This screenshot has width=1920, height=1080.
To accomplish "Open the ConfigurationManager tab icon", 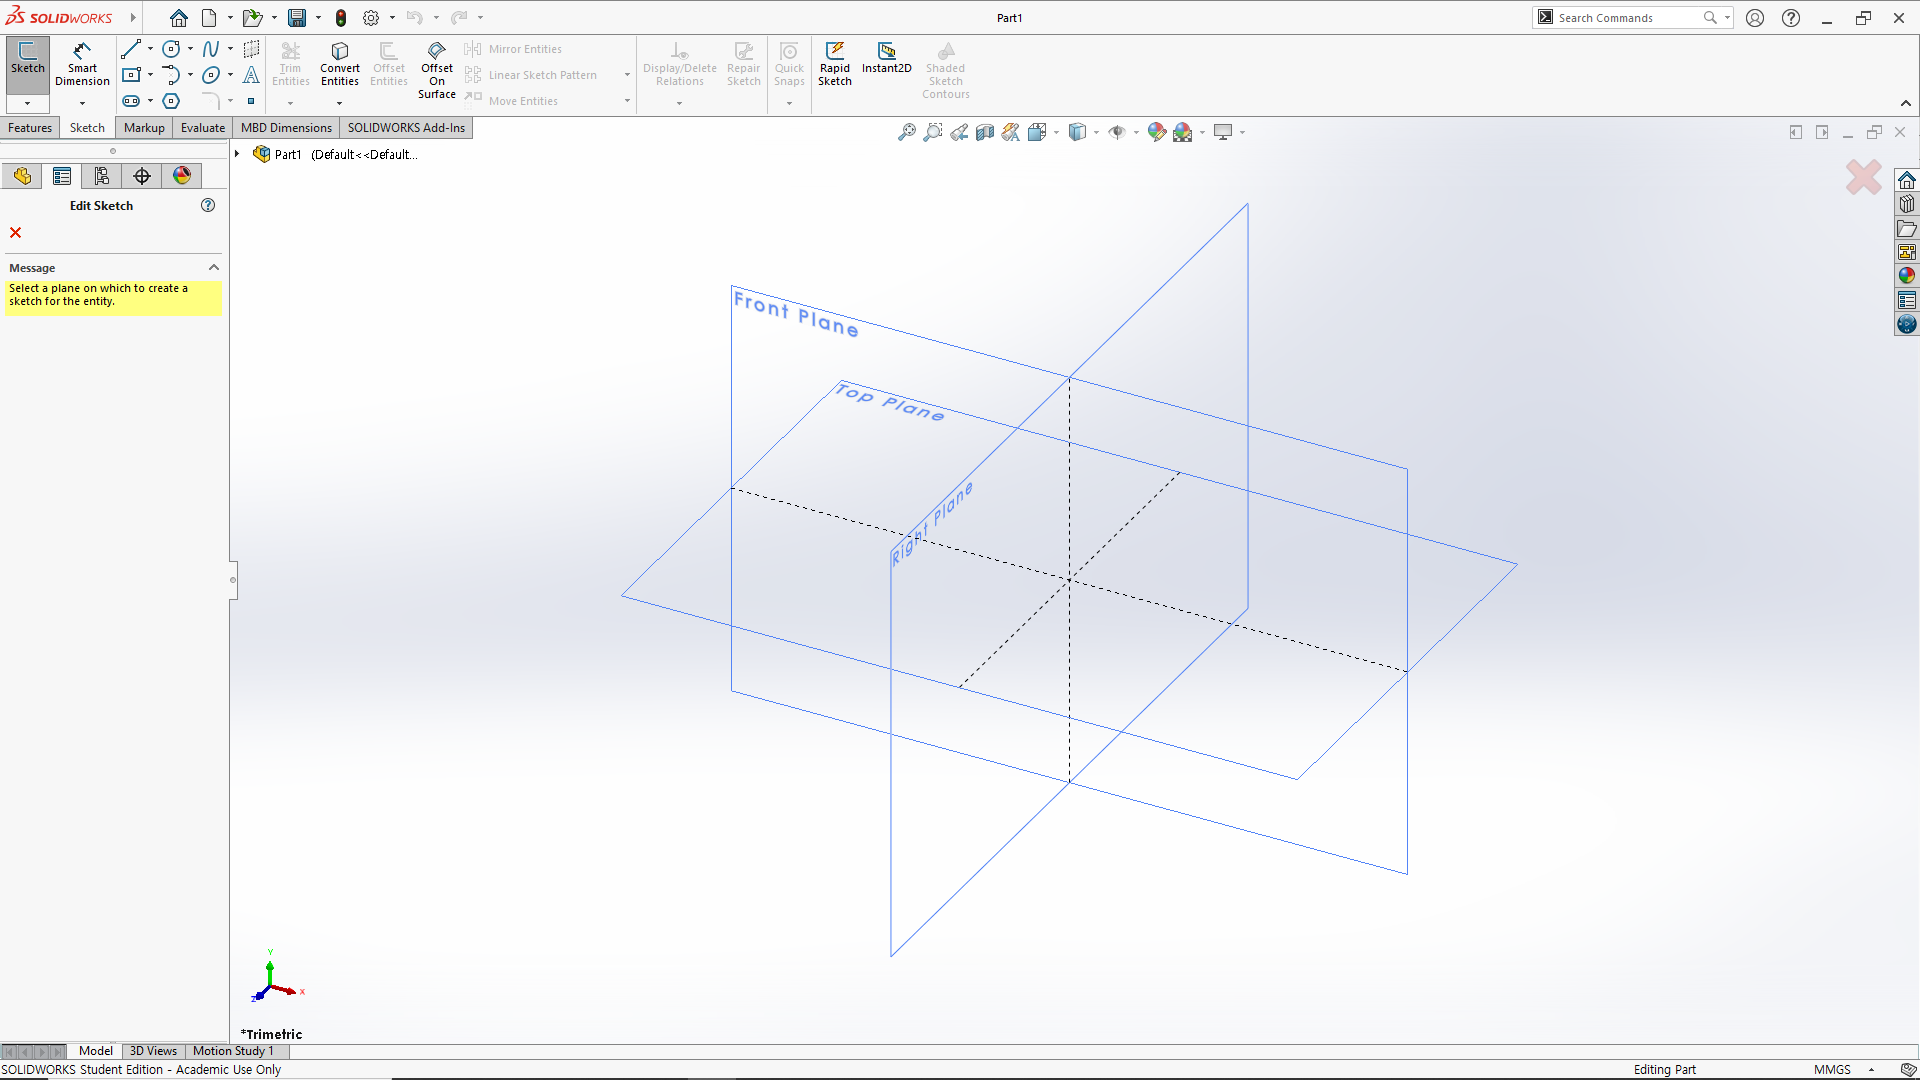I will (x=102, y=176).
